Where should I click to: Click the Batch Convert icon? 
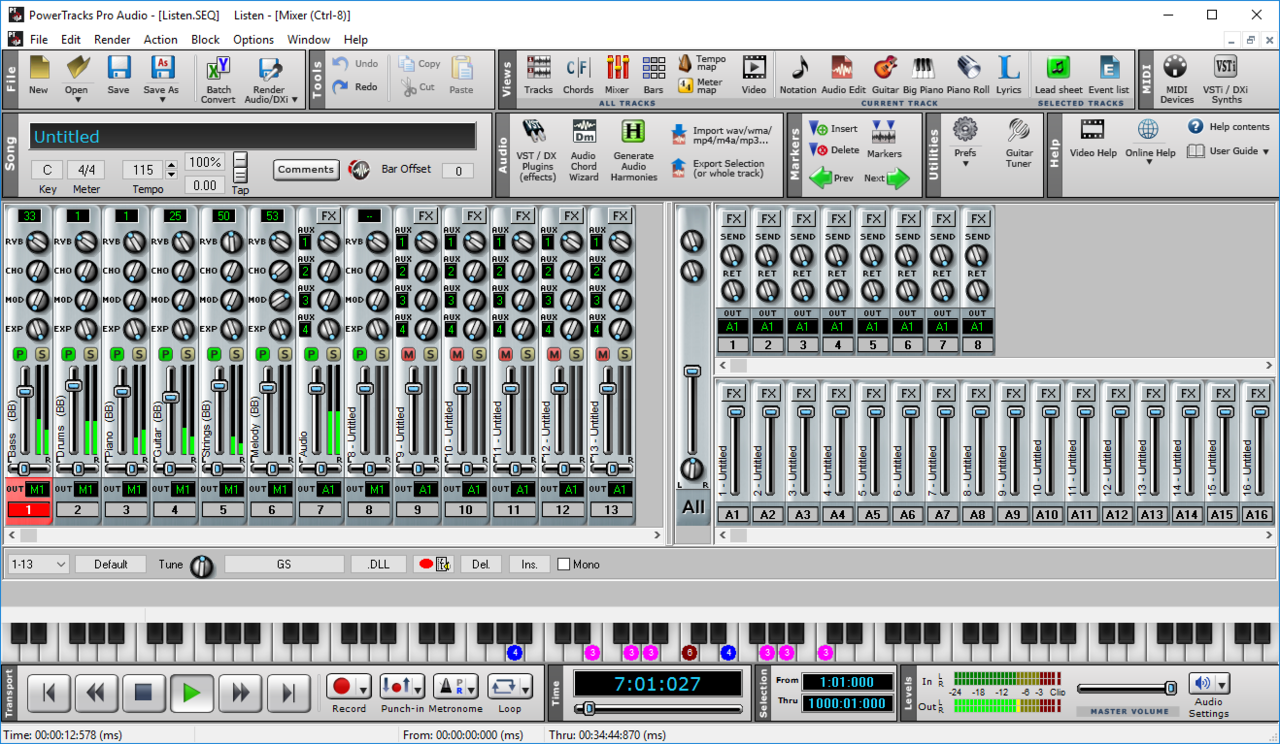[x=218, y=68]
